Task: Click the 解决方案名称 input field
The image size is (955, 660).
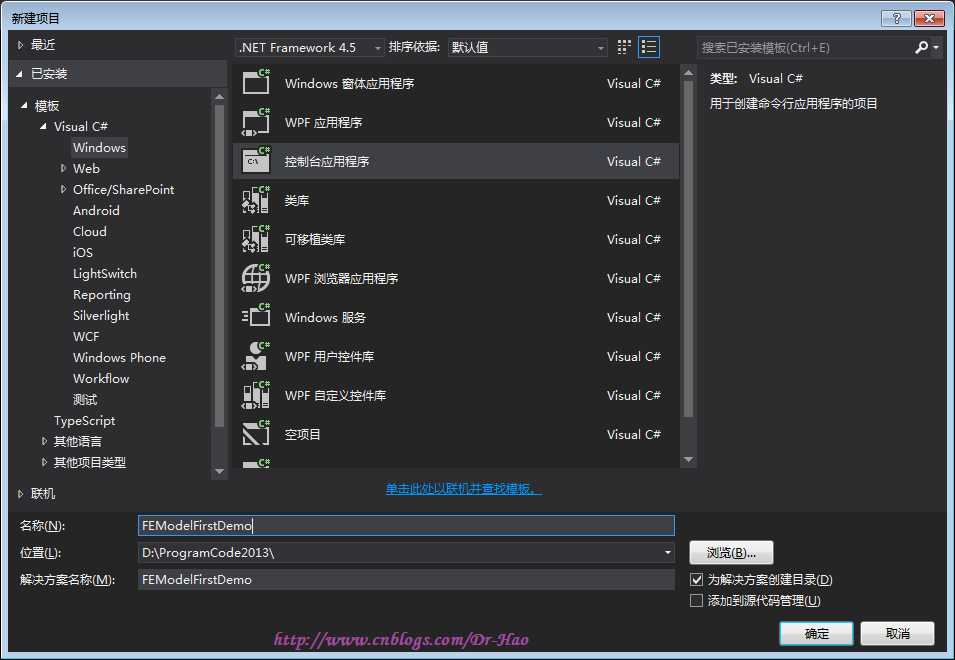Action: click(x=406, y=579)
